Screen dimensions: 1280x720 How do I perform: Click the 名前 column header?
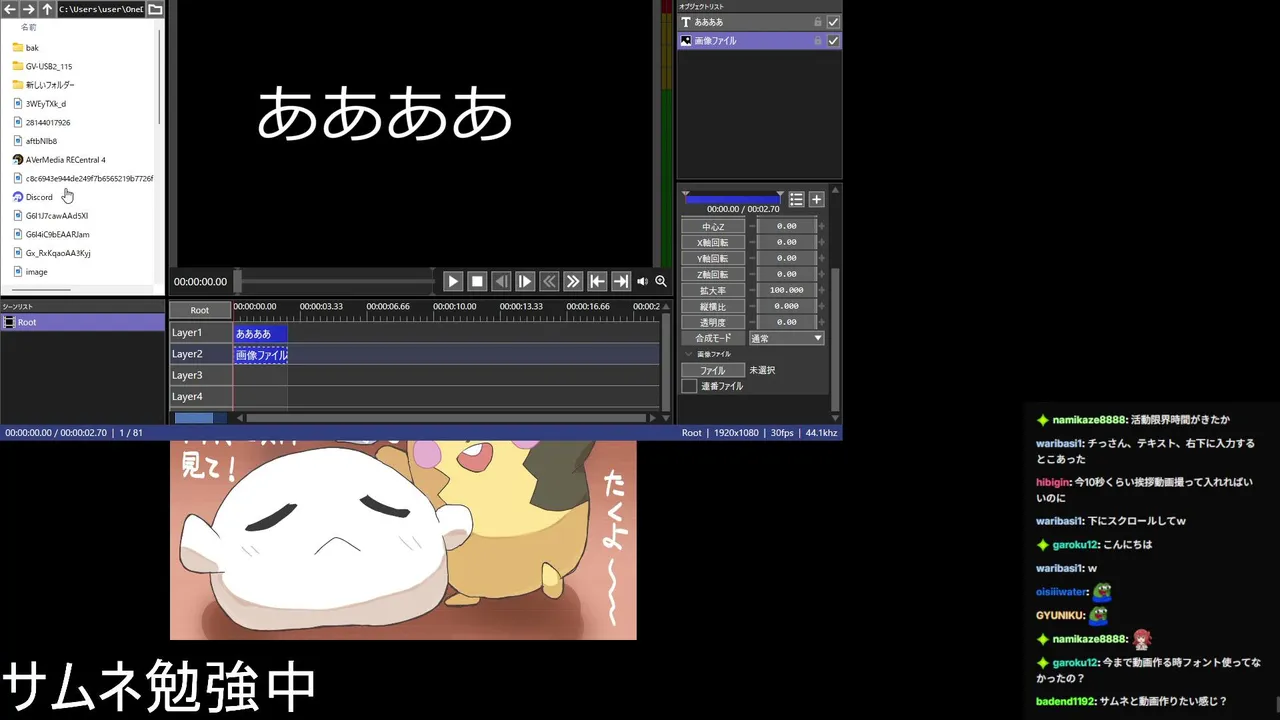(x=29, y=28)
